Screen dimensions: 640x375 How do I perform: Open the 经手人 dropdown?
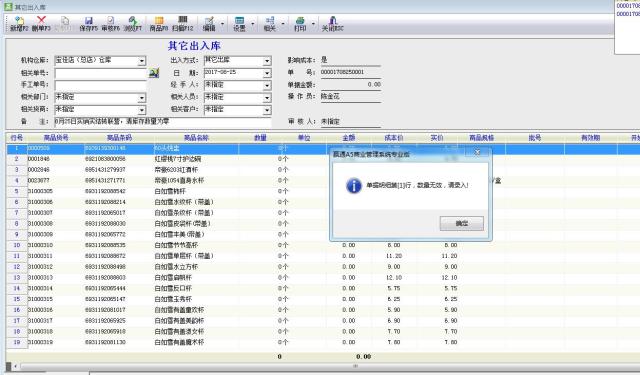coord(267,86)
